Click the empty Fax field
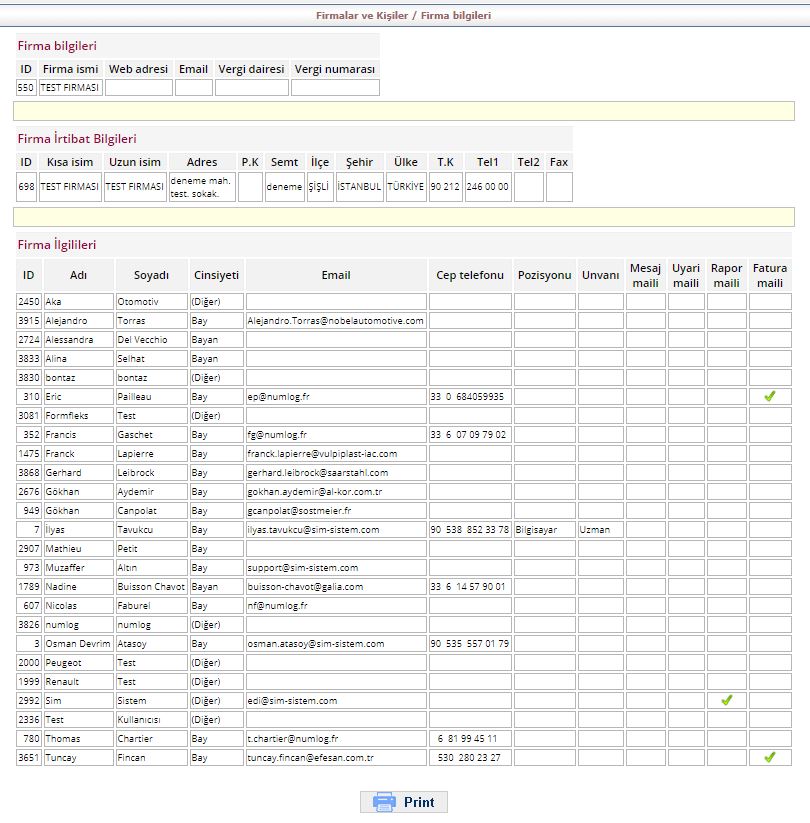This screenshot has height=823, width=810. 559,187
